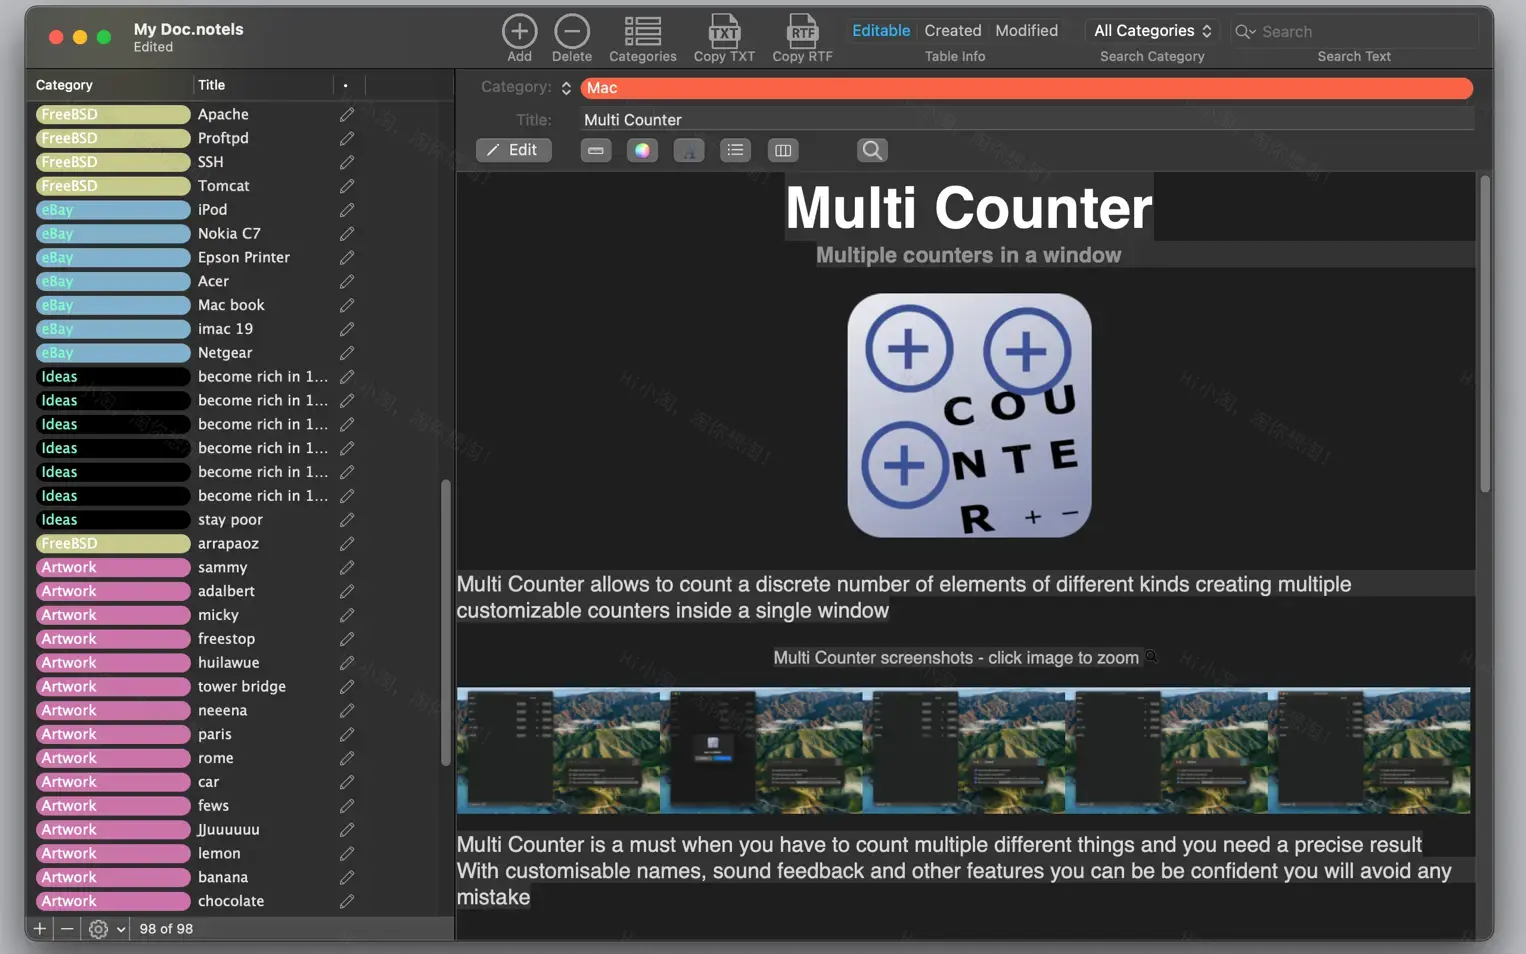The image size is (1526, 954).
Task: Click the font style icon in the editor toolbar
Action: [x=688, y=150]
